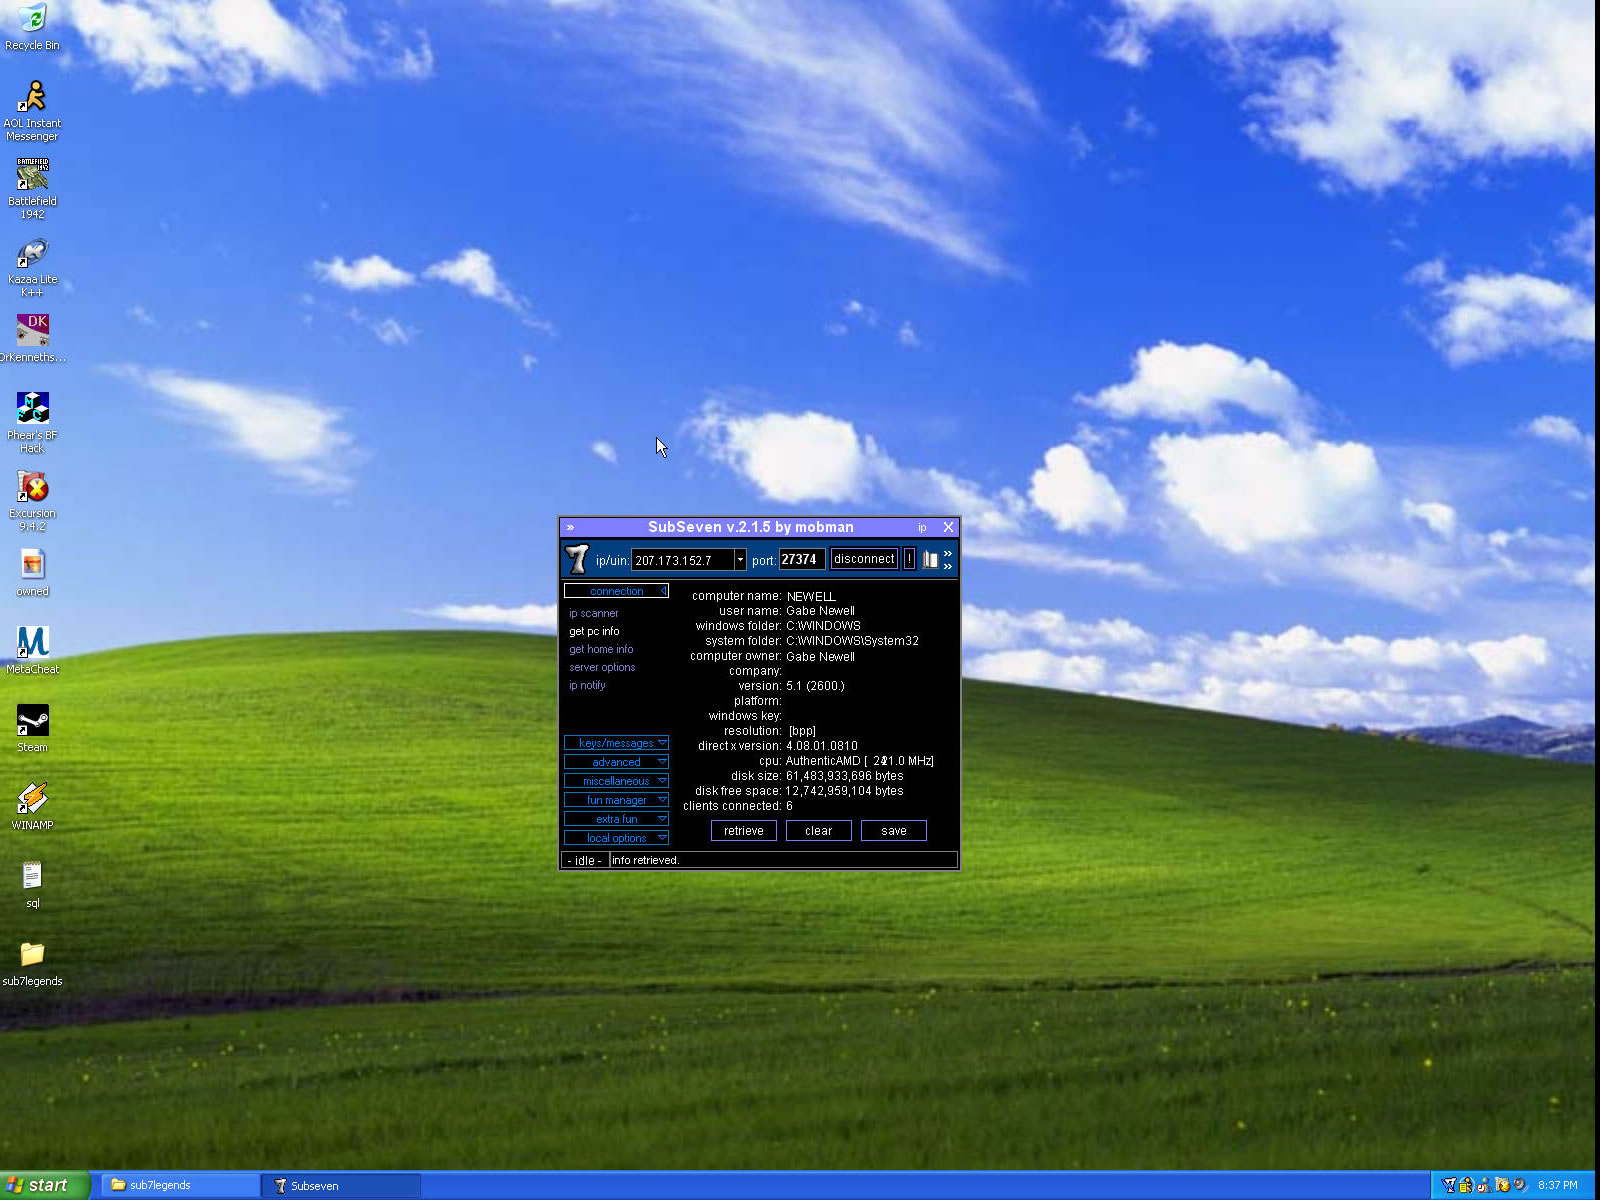
Task: Click the DK Drkenneths desktop icon
Action: click(32, 338)
